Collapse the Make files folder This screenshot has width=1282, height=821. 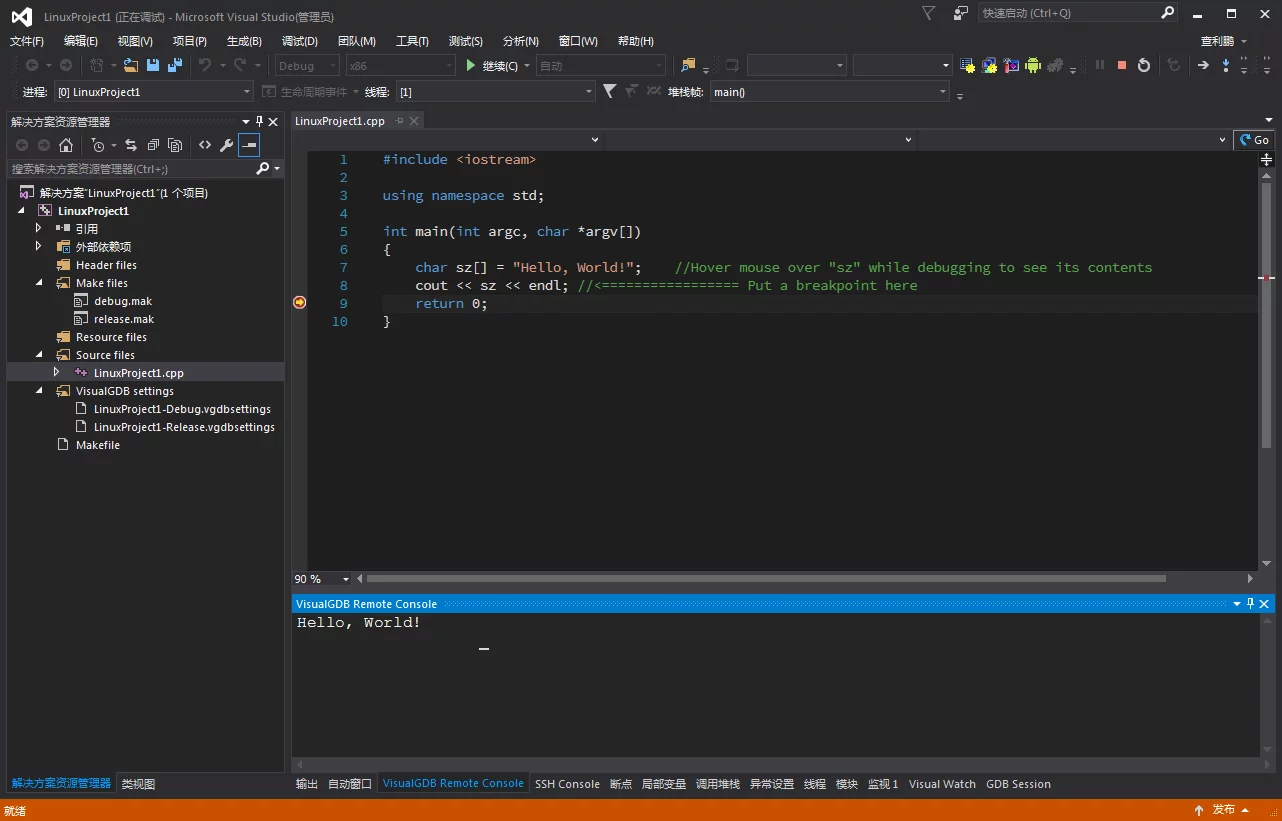39,283
